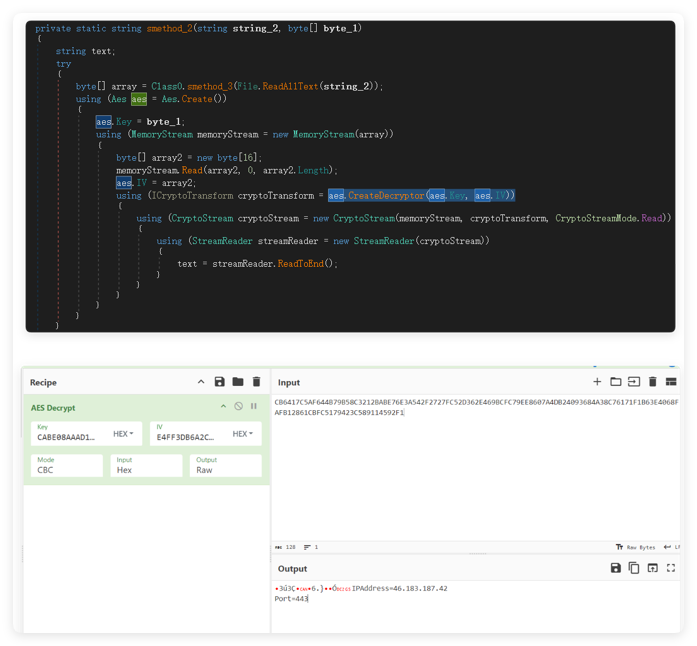The width and height of the screenshot is (697, 646).
Task: Click smethod_2 in the method signature
Action: 169,28
